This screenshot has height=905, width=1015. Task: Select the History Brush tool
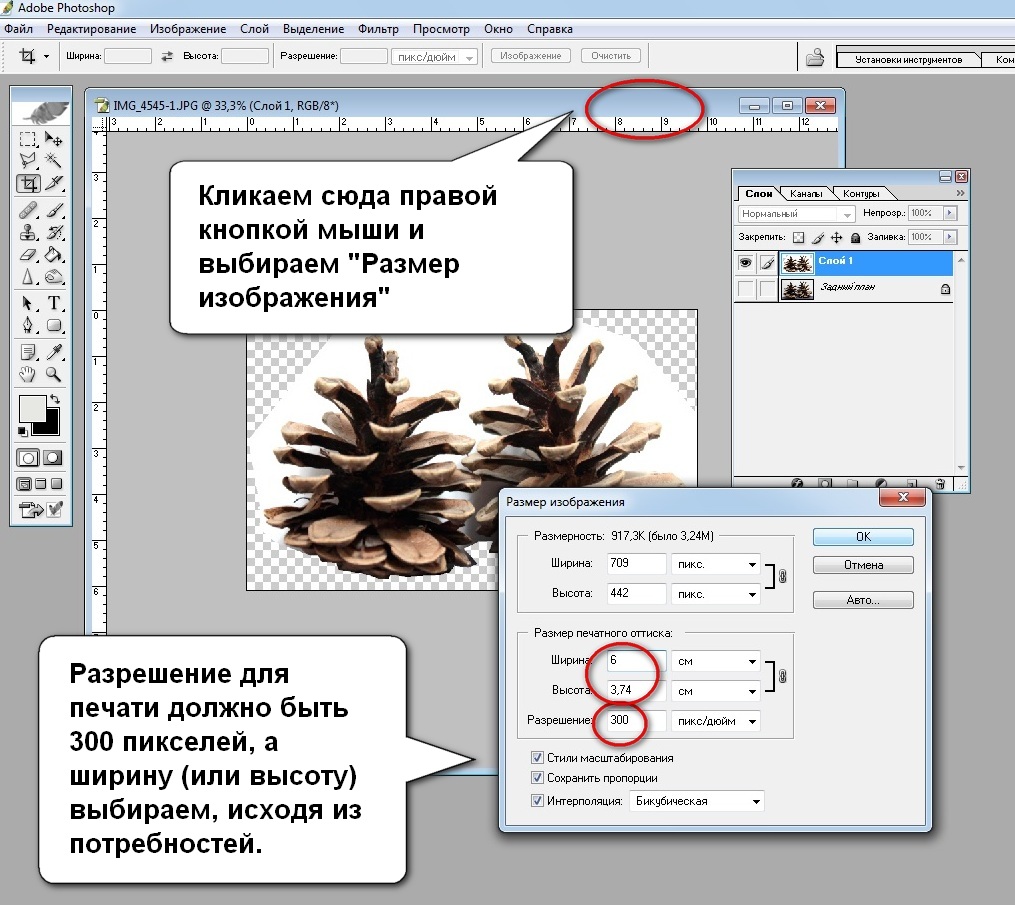coord(54,232)
